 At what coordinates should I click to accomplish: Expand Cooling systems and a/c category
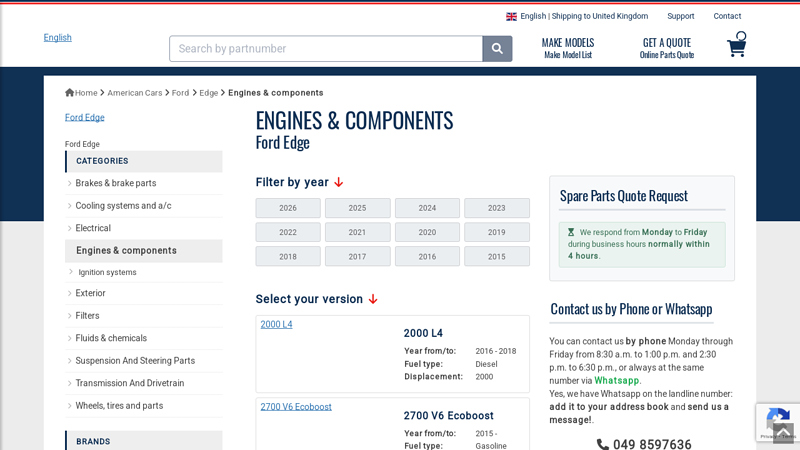coord(123,206)
